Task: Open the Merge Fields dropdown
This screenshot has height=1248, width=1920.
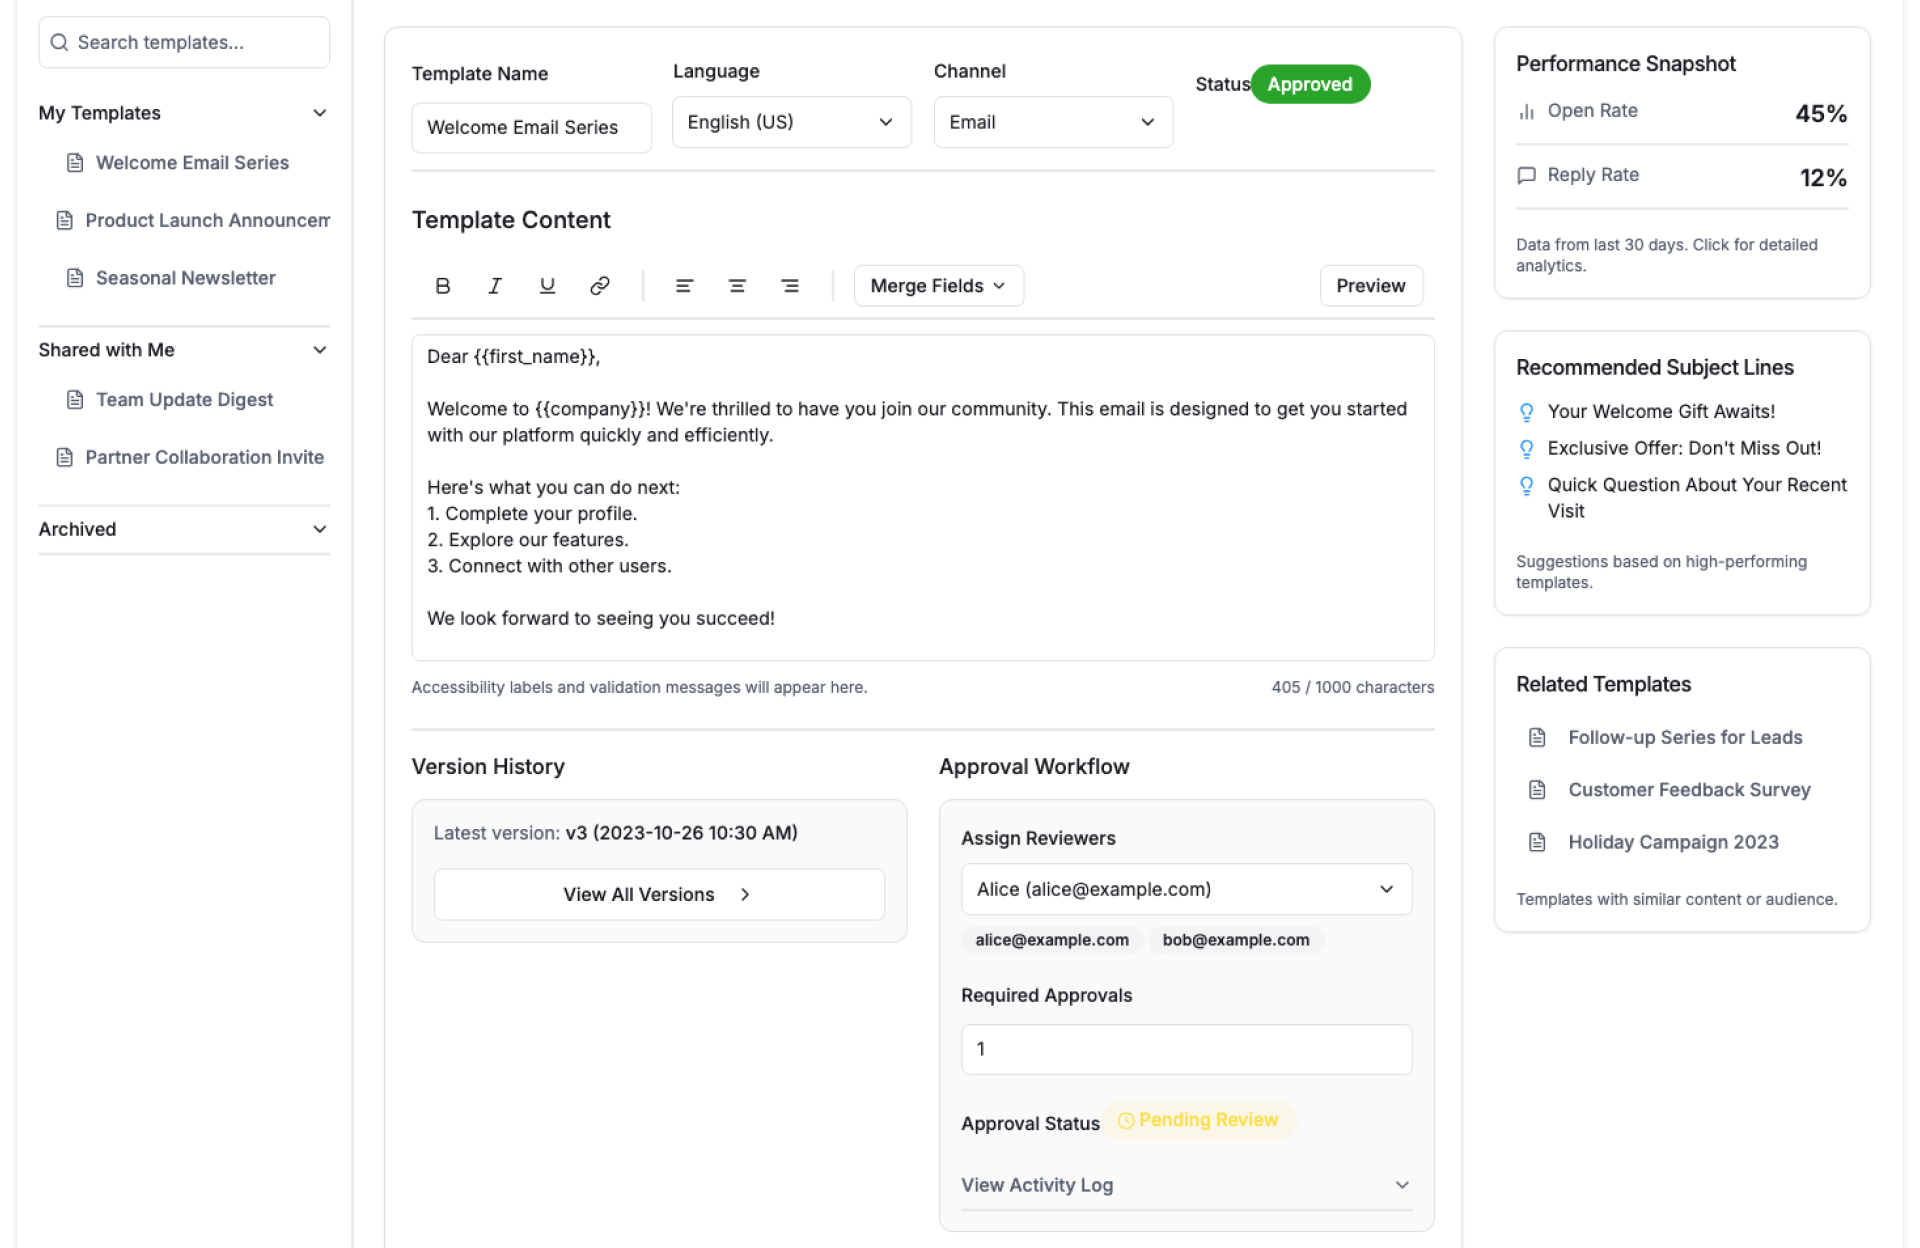Action: coord(937,286)
